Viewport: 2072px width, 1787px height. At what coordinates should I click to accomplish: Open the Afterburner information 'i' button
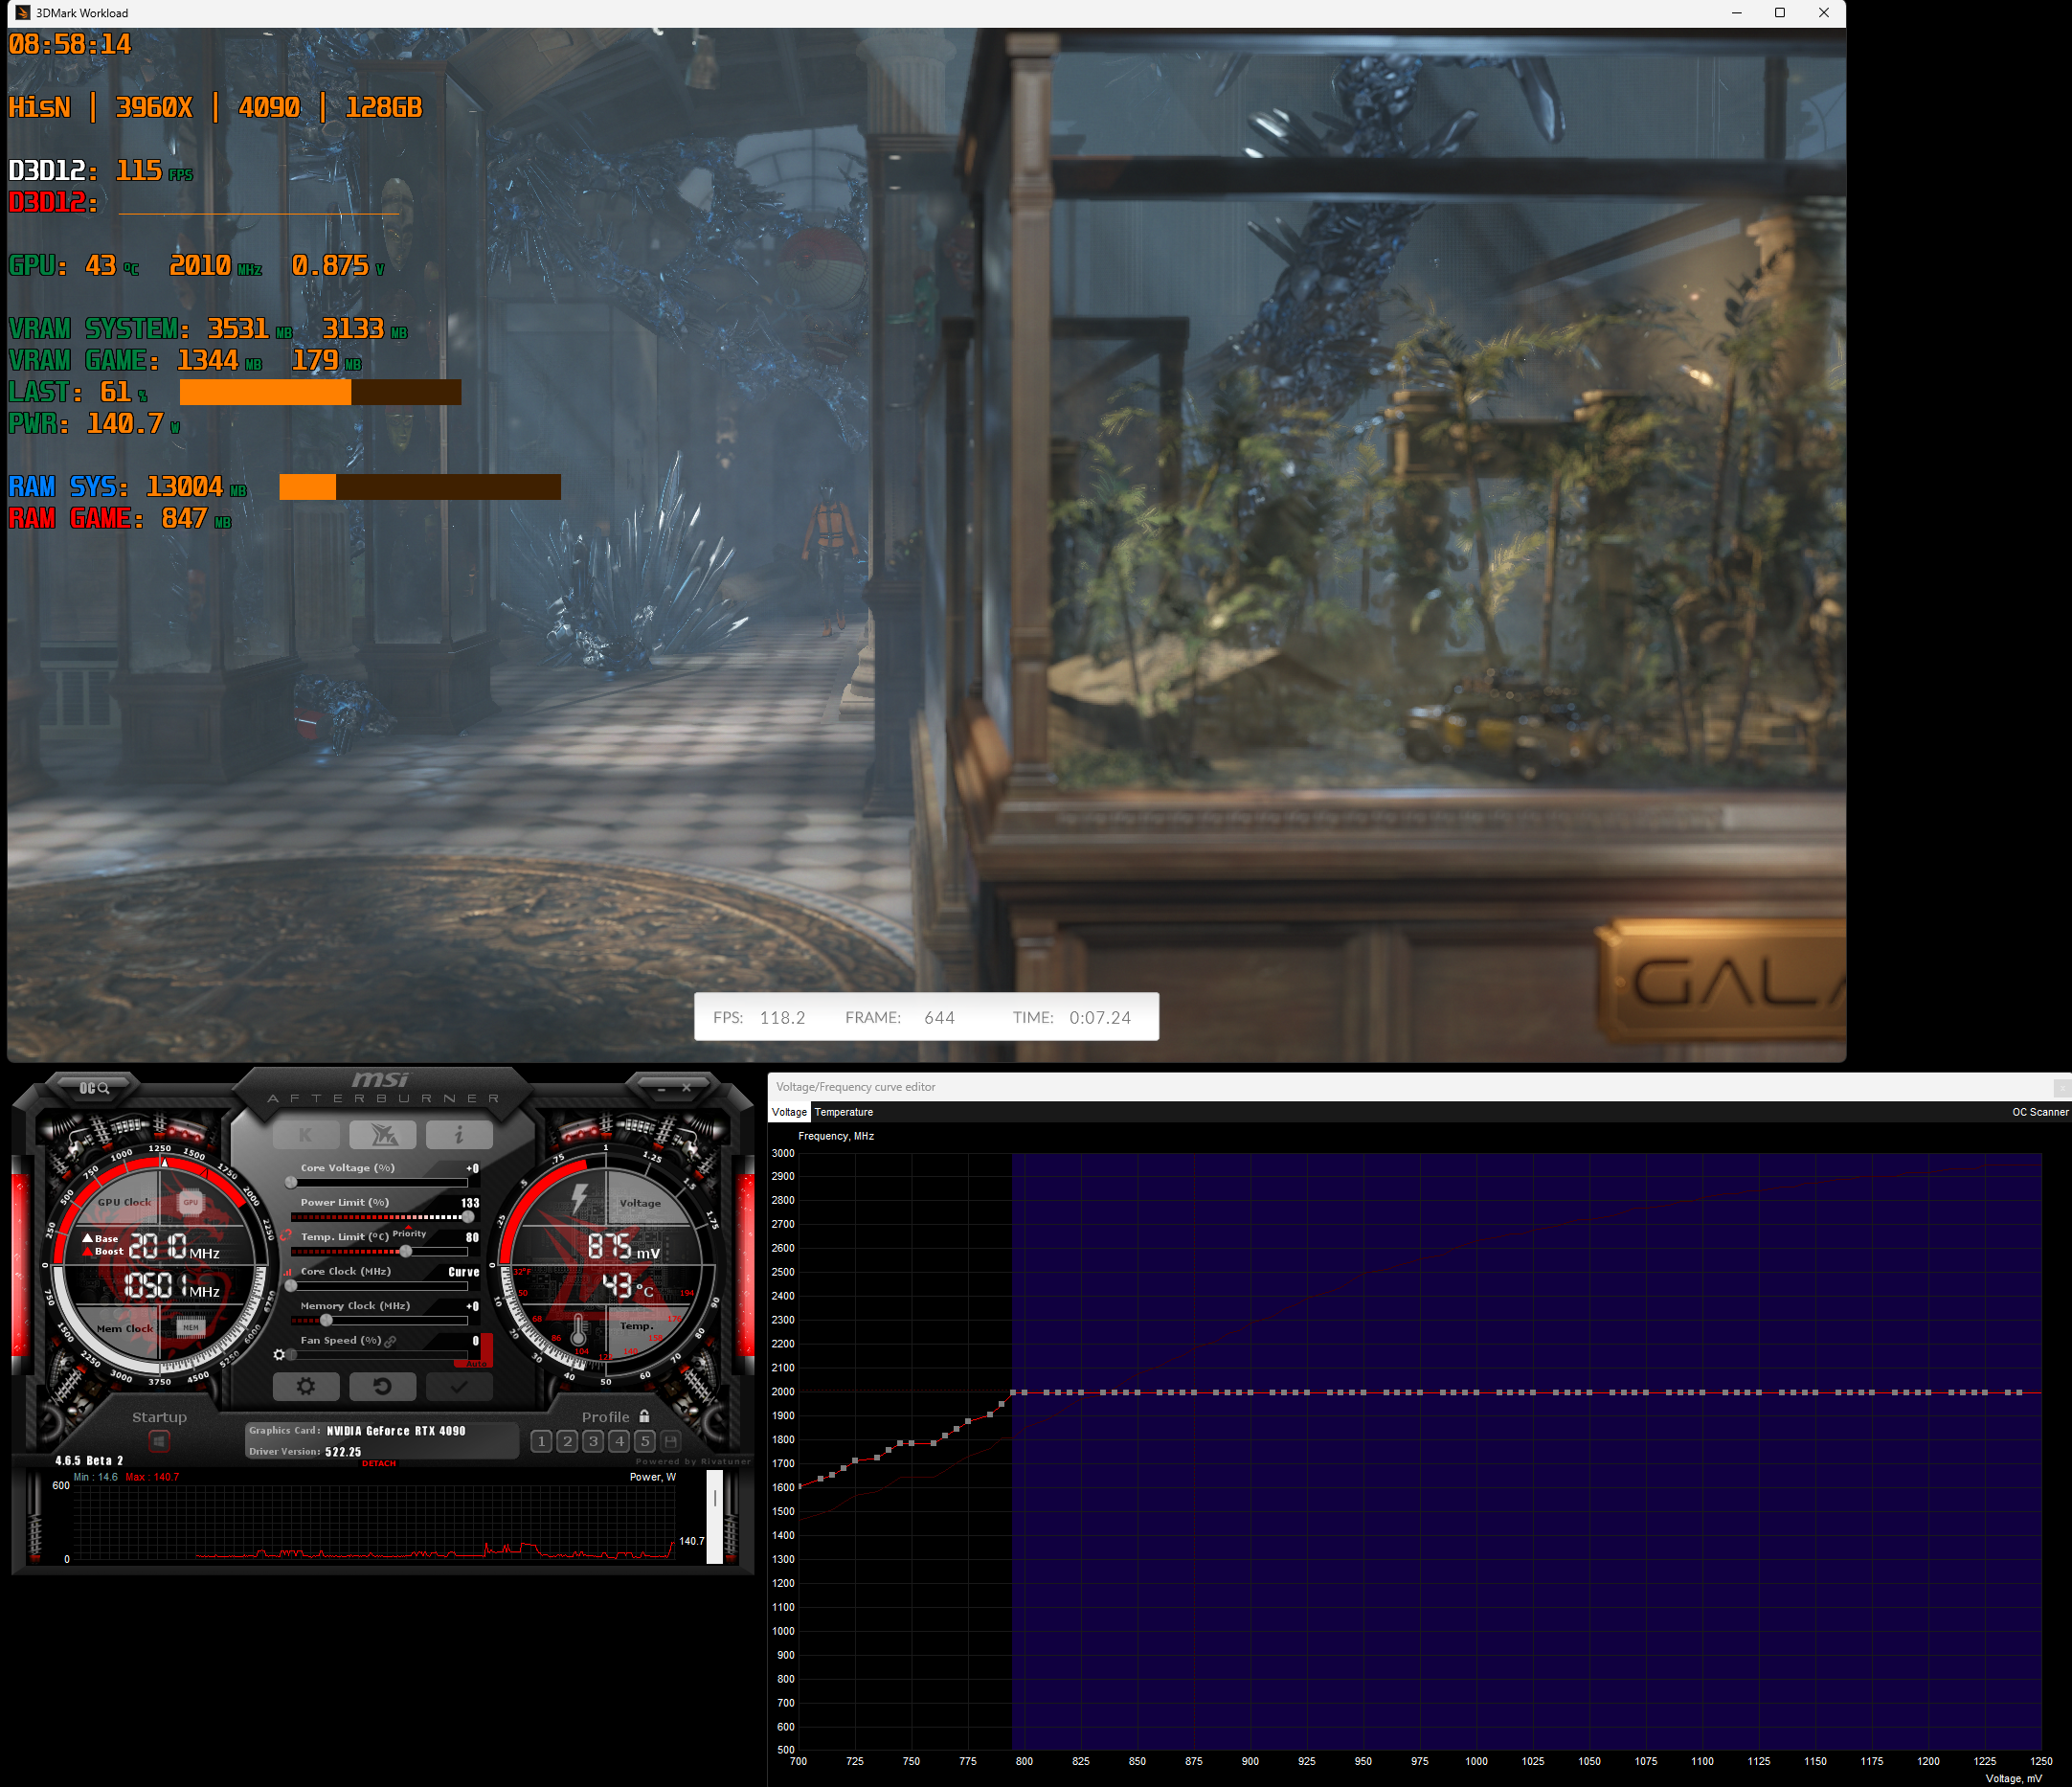pos(459,1135)
